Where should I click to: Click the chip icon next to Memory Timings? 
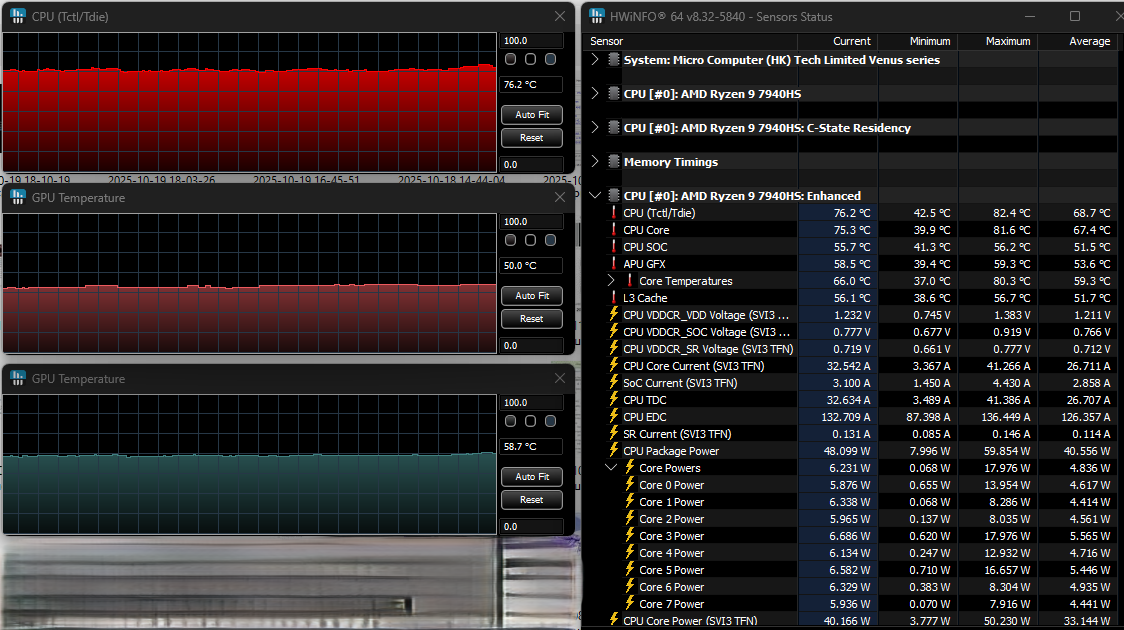pos(614,162)
